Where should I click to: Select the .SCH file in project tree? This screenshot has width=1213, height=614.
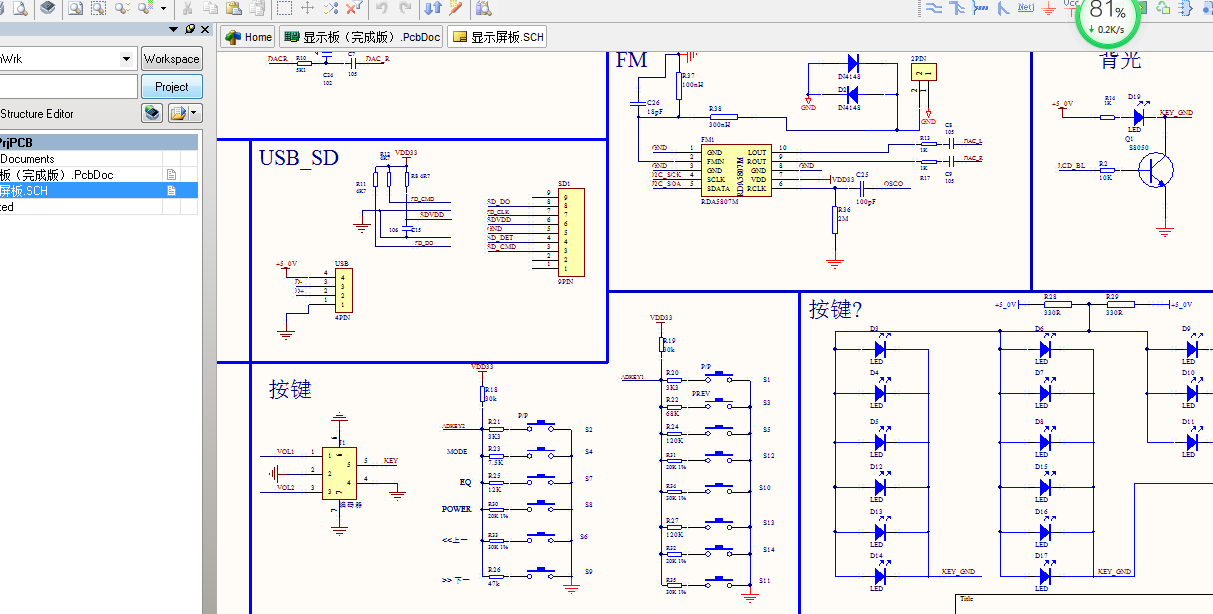(x=101, y=191)
